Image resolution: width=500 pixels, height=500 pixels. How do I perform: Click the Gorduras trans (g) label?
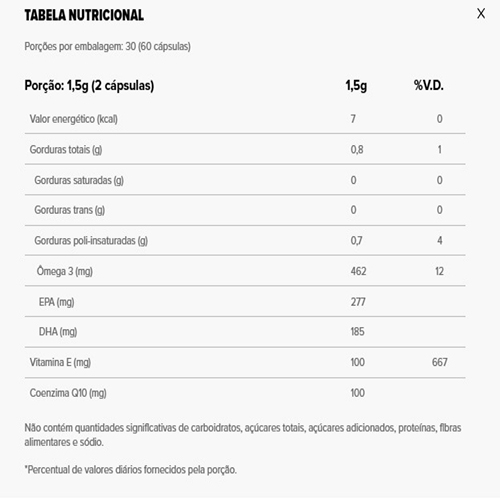[69, 210]
